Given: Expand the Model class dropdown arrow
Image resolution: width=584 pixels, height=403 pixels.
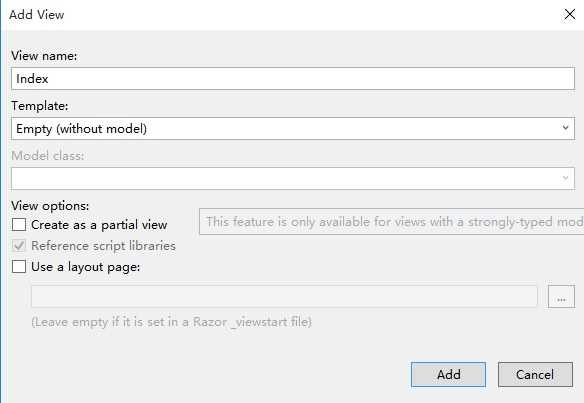Looking at the screenshot, I should tap(565, 178).
